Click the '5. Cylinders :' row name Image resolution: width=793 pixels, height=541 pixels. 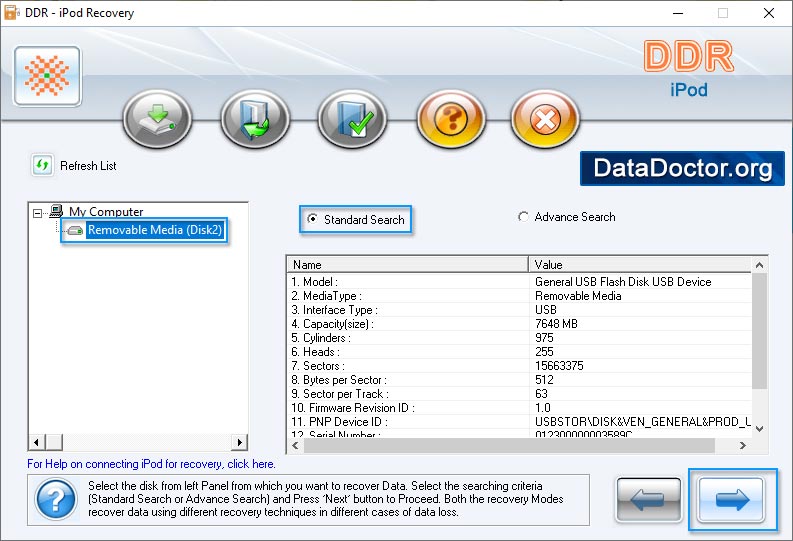pyautogui.click(x=321, y=338)
